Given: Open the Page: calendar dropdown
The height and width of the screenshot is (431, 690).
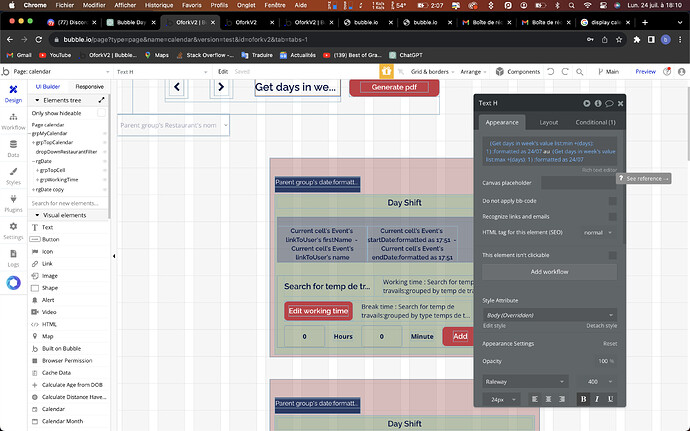Looking at the screenshot, I should (61, 71).
